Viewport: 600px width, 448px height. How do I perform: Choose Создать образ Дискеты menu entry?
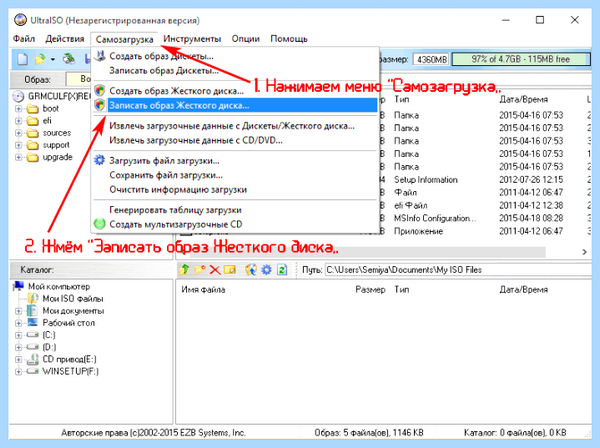235,56
